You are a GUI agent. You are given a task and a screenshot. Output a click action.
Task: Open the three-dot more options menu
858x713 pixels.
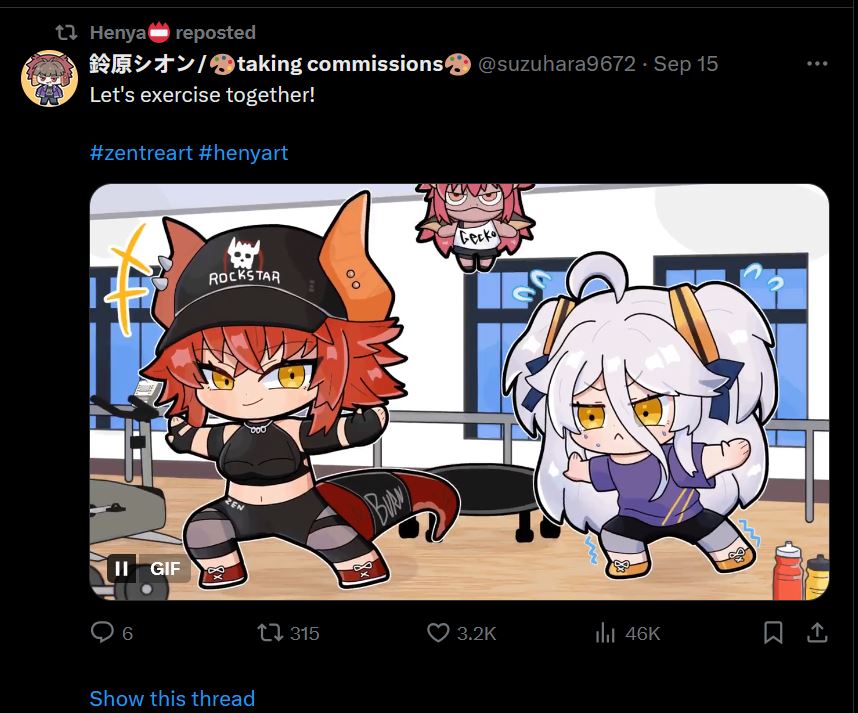click(817, 63)
